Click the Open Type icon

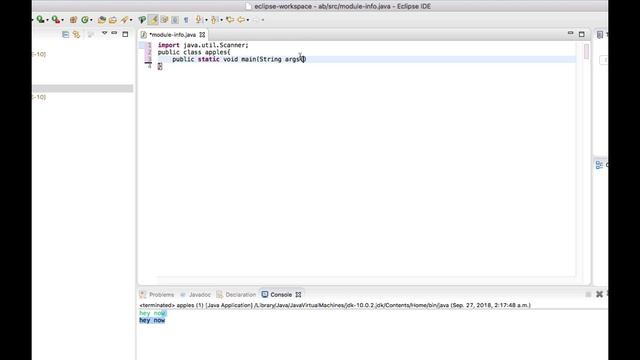click(102, 20)
